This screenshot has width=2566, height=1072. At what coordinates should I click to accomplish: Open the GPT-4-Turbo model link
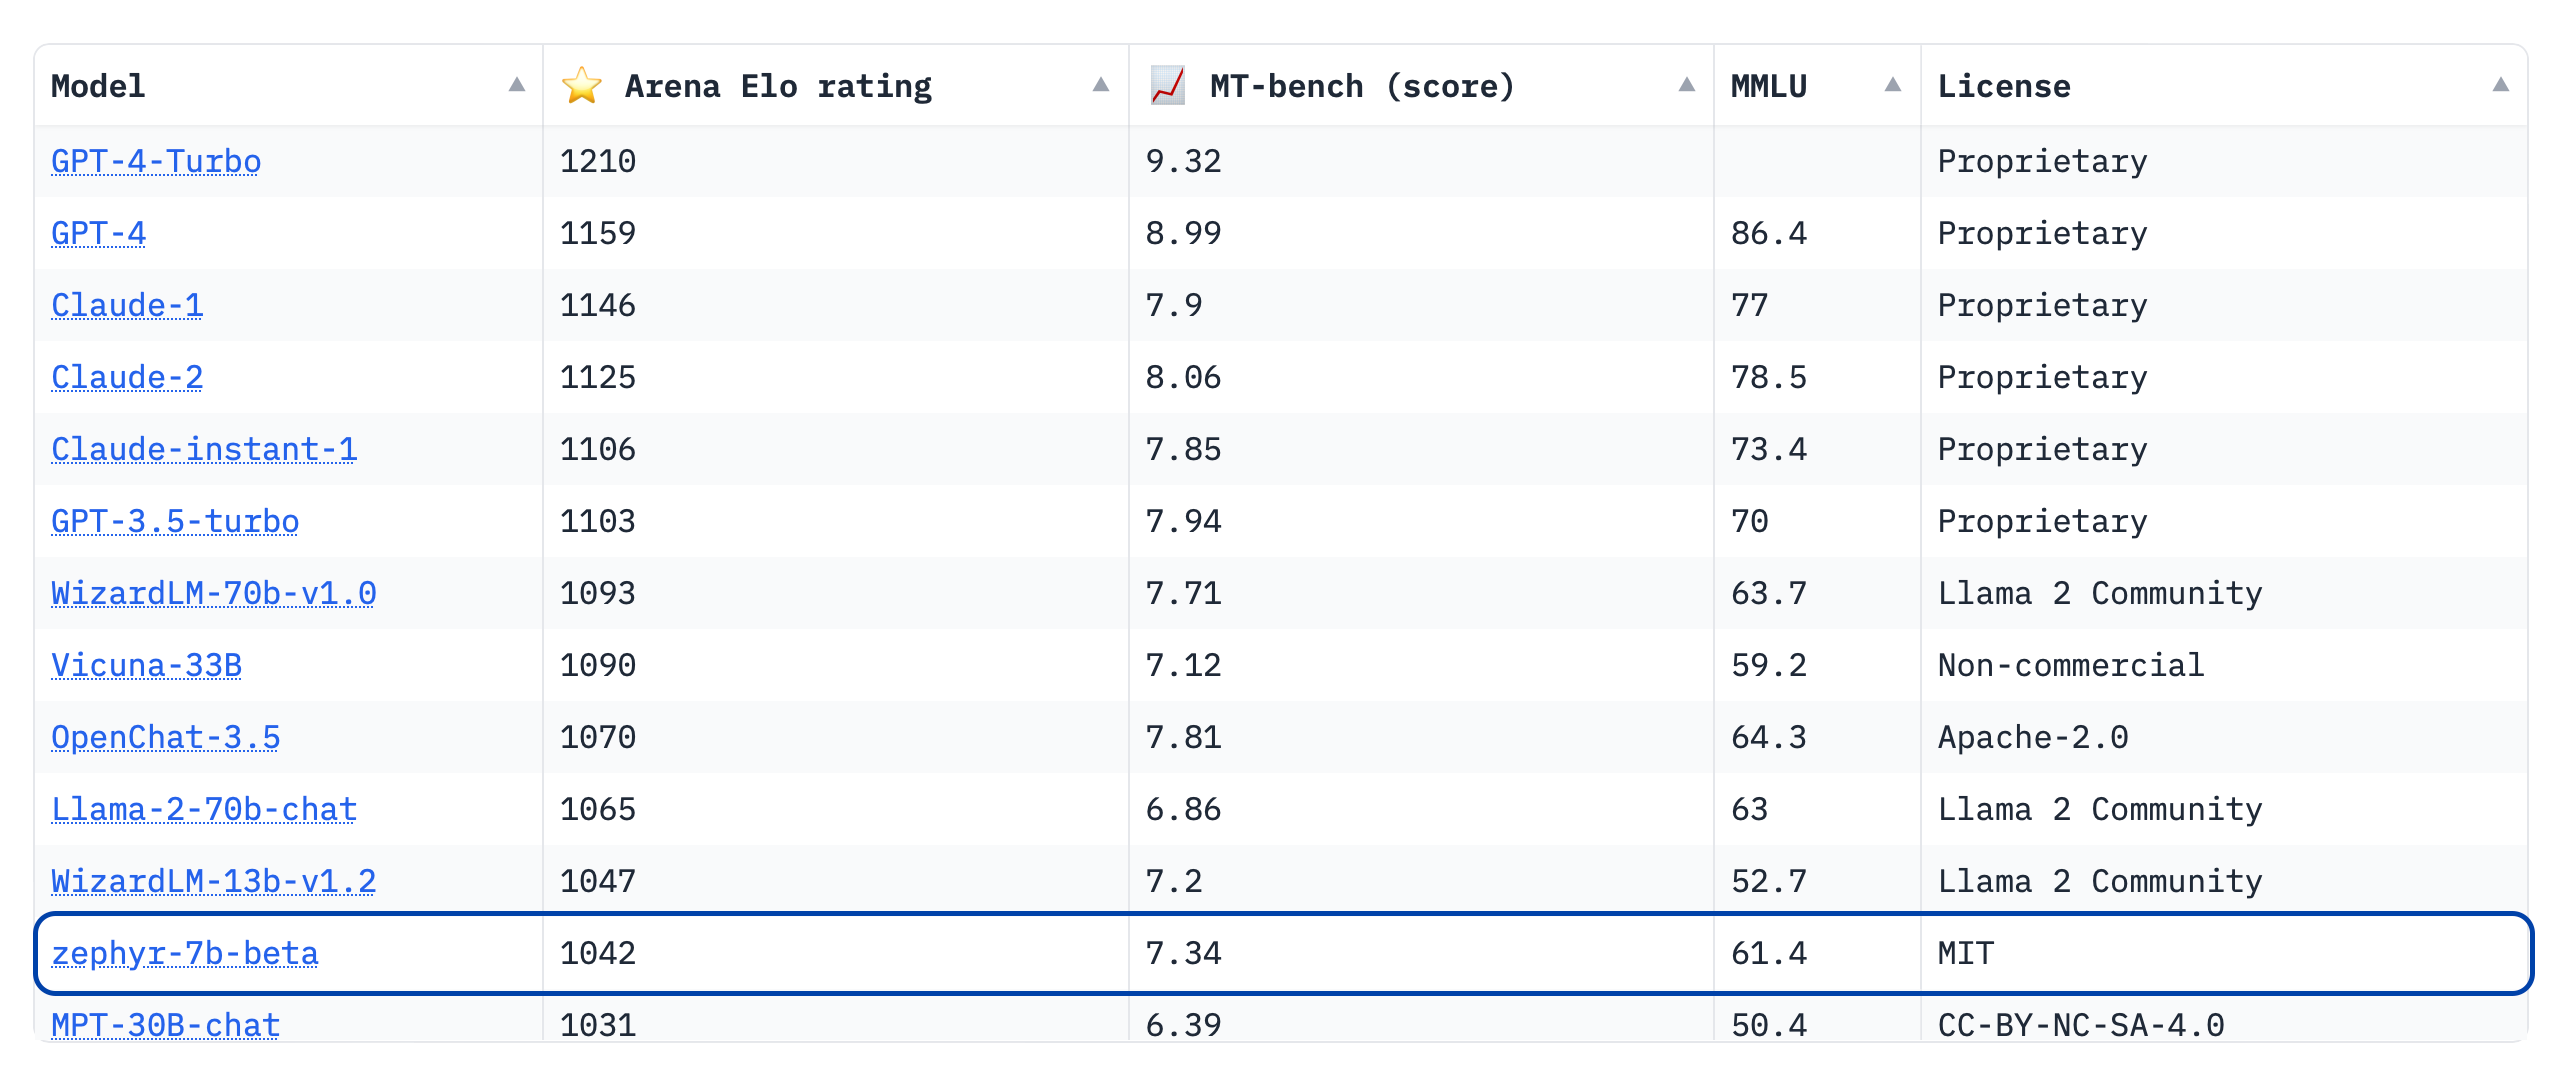click(156, 161)
